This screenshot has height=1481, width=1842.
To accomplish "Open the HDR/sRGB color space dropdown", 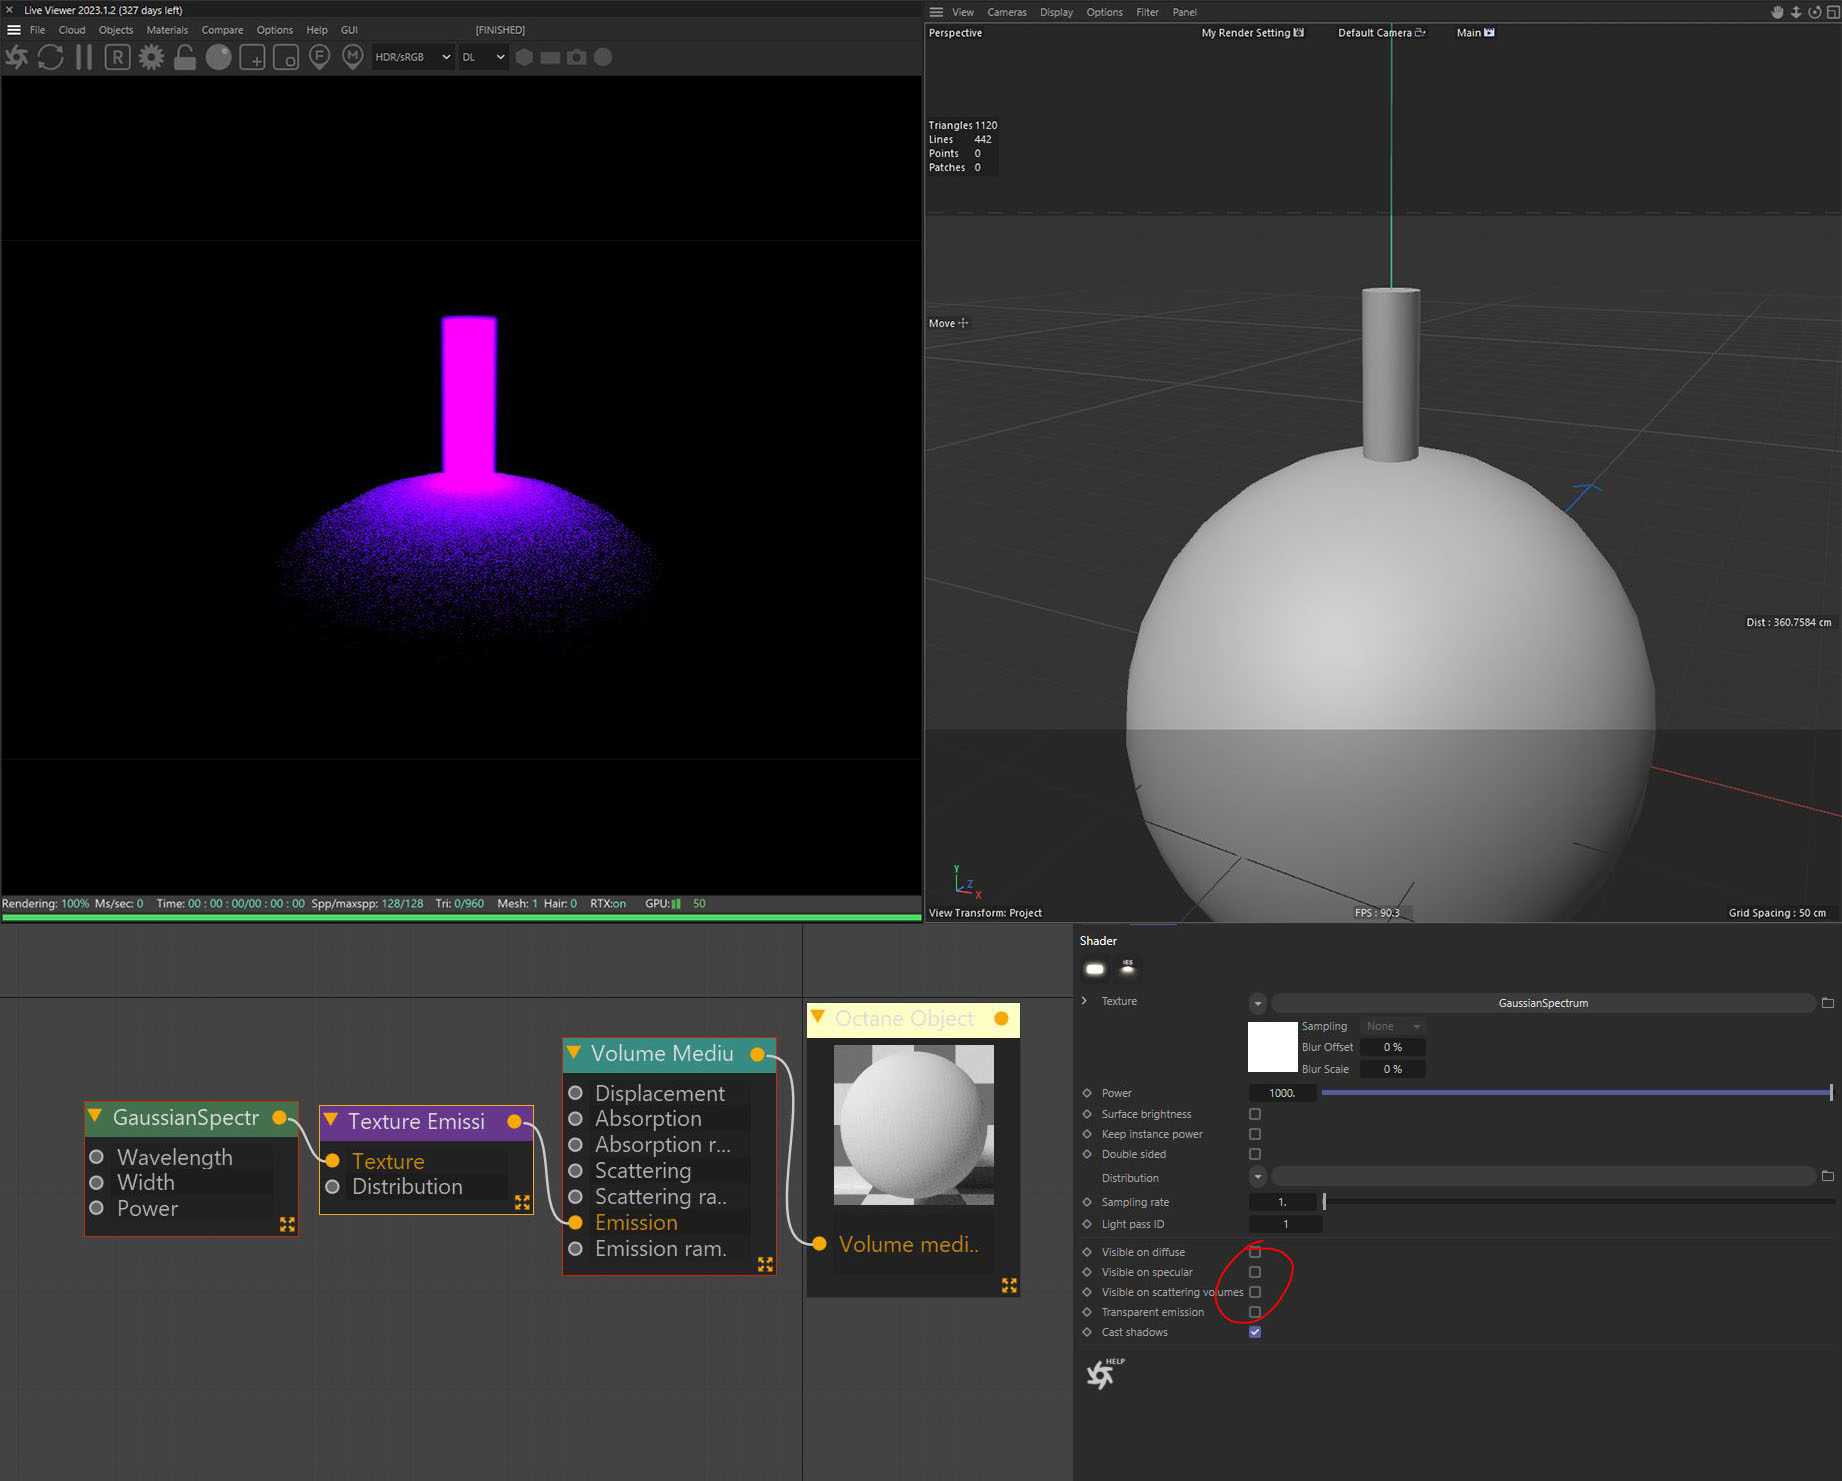I will (x=412, y=57).
